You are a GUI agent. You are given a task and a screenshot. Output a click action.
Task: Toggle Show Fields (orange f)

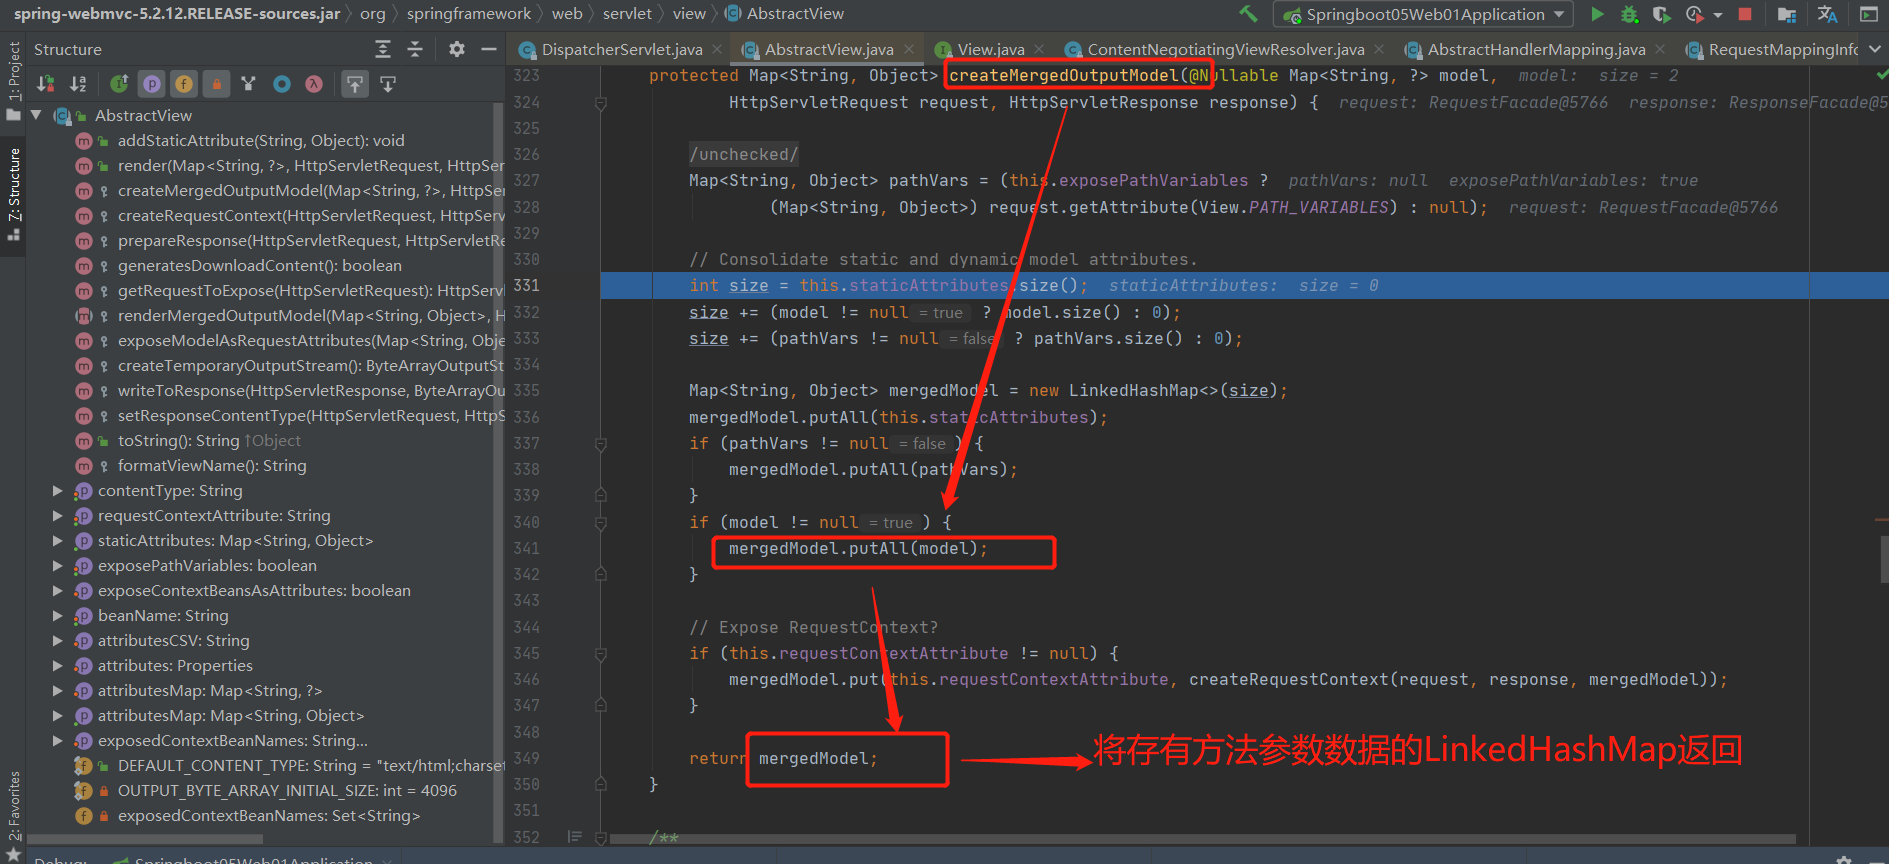pos(184,84)
